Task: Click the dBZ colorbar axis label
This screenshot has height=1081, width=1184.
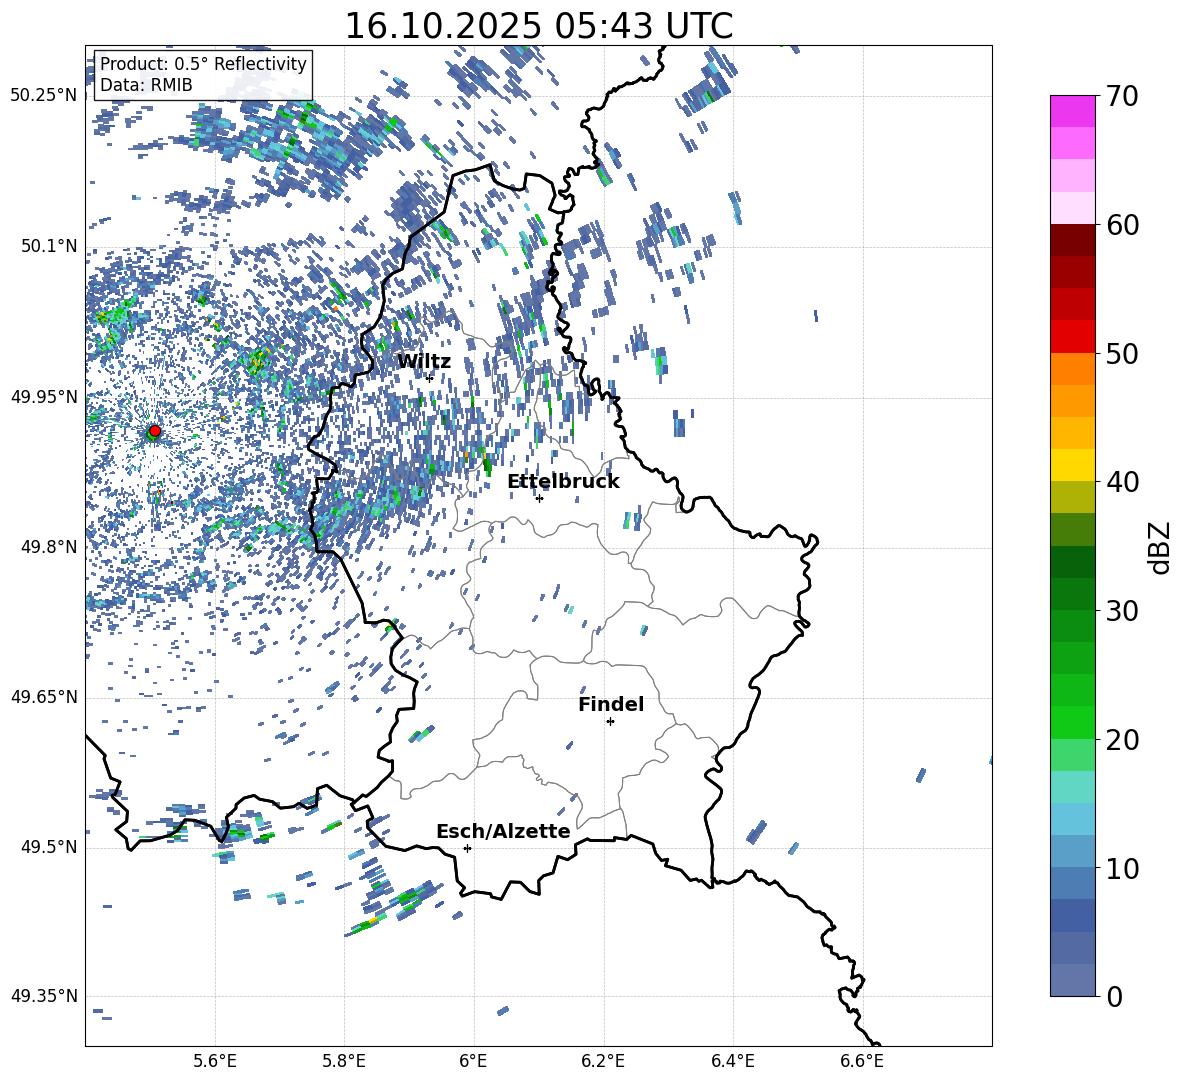Action: coord(1161,547)
